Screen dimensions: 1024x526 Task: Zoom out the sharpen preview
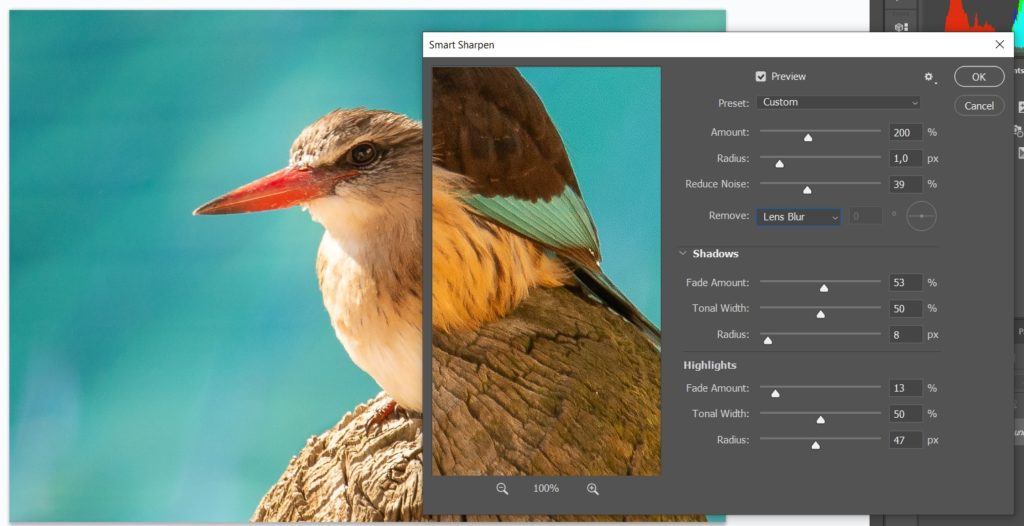502,489
